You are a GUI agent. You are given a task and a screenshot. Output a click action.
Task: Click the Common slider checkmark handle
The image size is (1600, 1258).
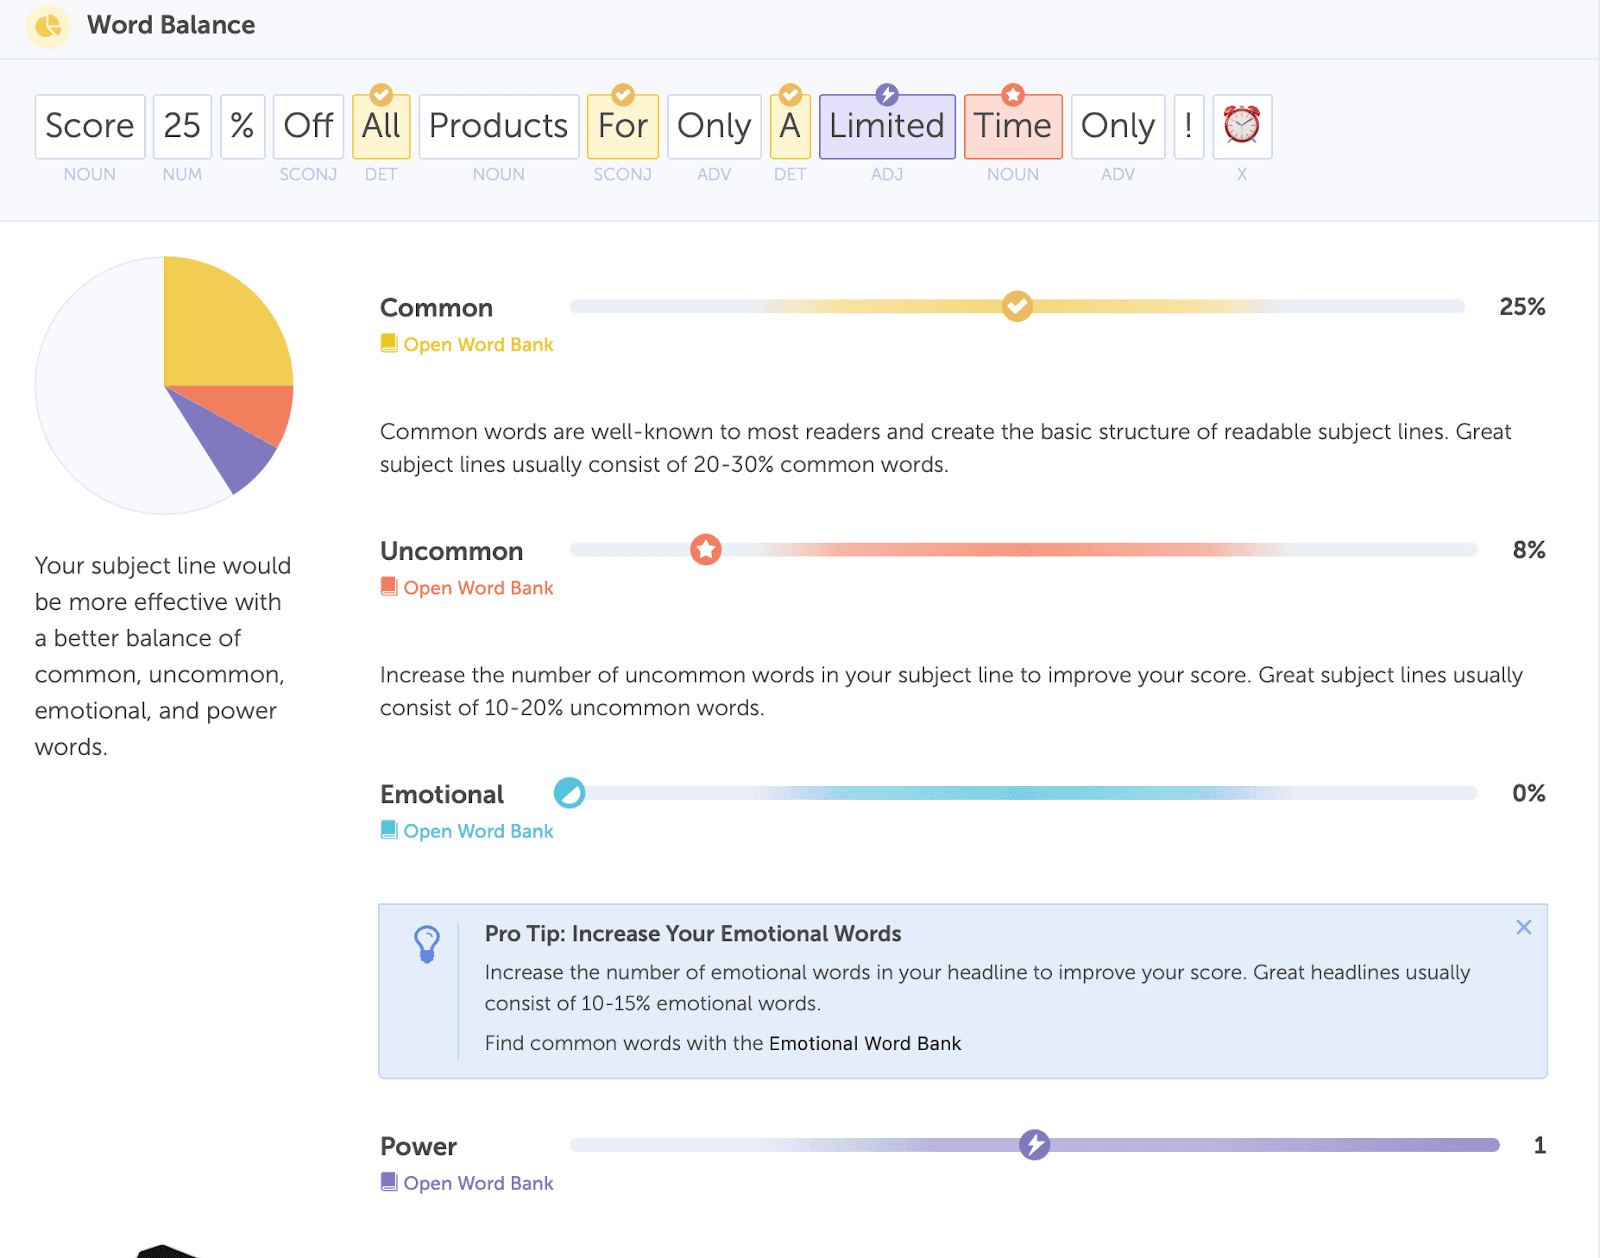tap(1017, 306)
